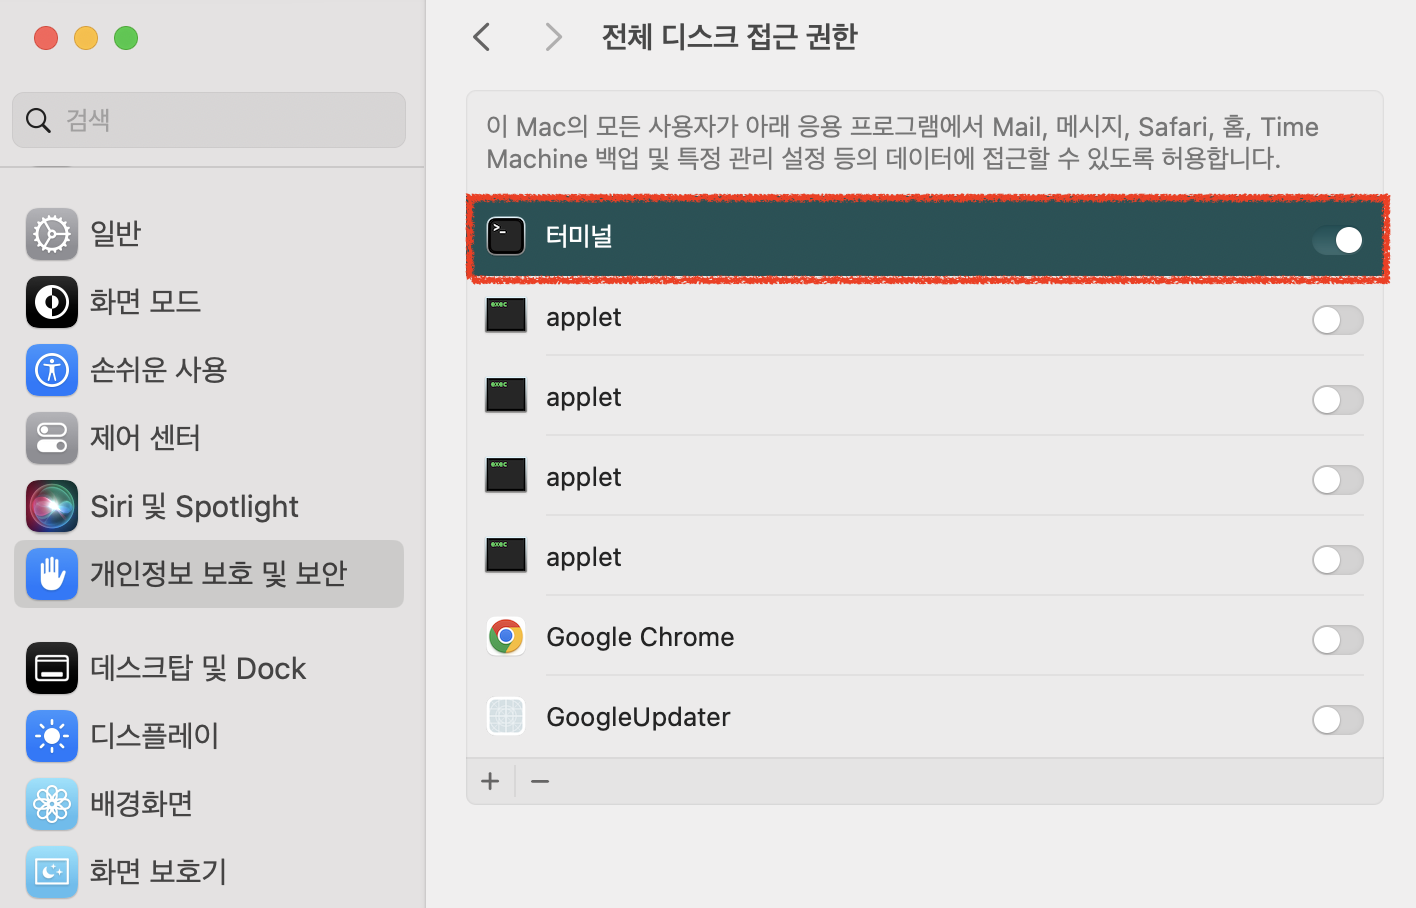The width and height of the screenshot is (1416, 908).
Task: Click the Terminal (터미널) app icon
Action: pyautogui.click(x=506, y=236)
